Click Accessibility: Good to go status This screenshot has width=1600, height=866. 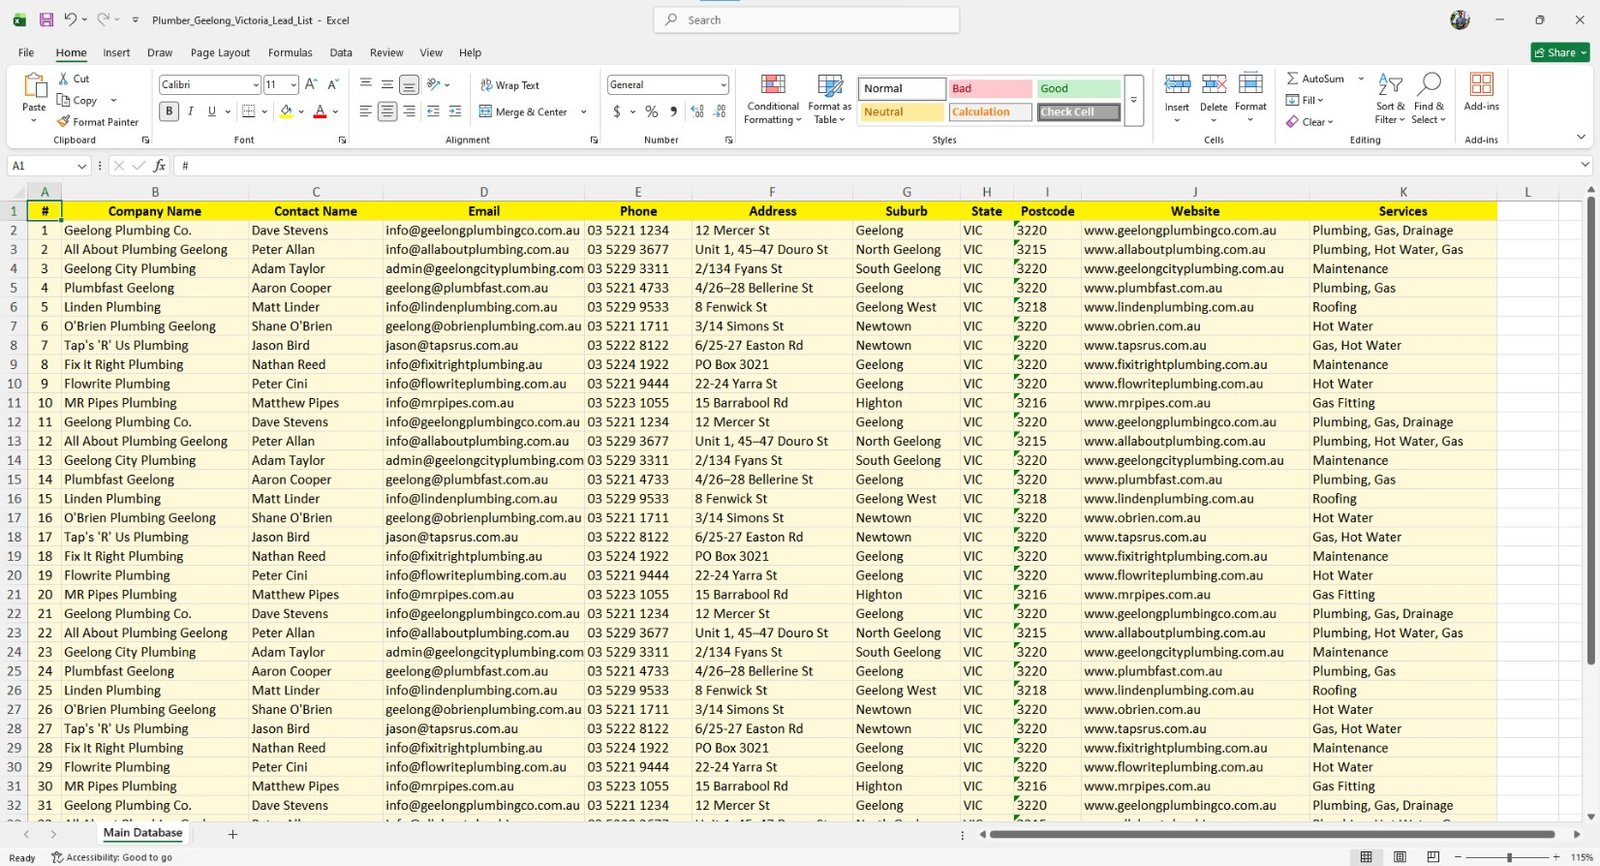112,858
